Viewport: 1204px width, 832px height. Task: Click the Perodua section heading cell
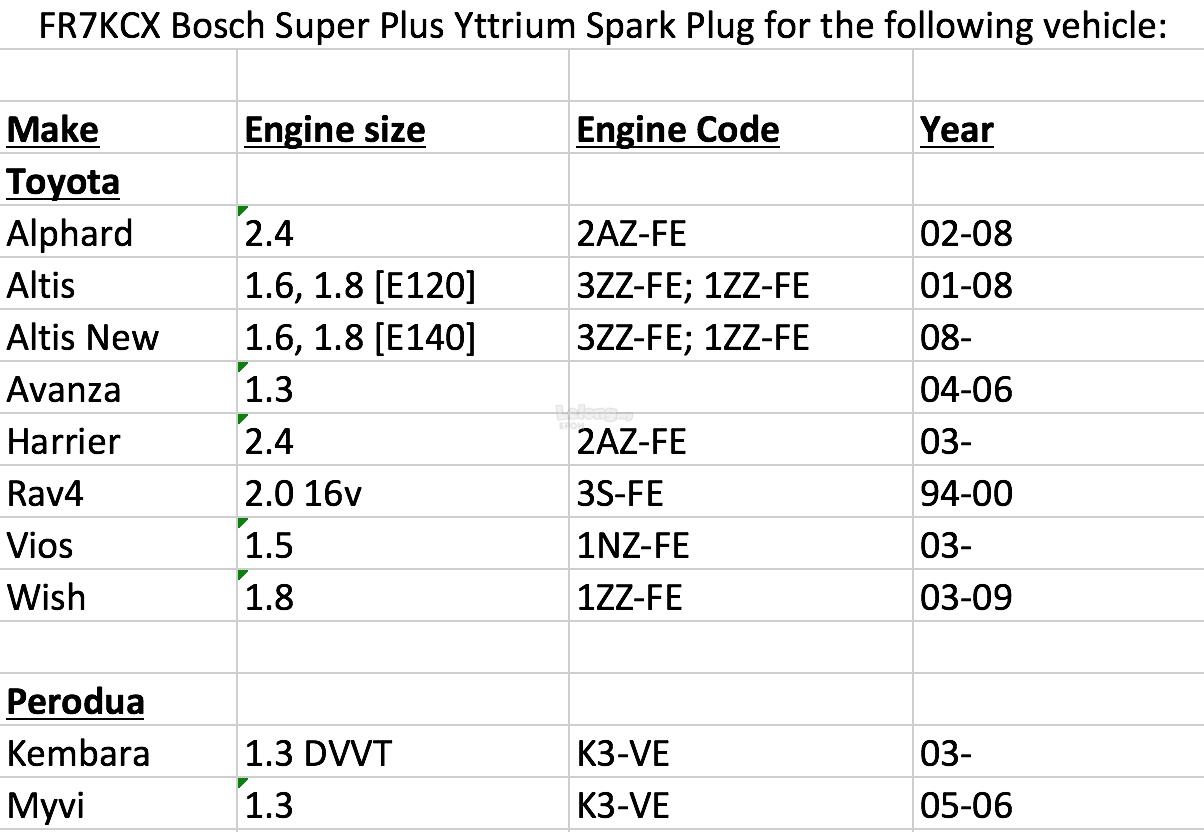click(x=75, y=702)
